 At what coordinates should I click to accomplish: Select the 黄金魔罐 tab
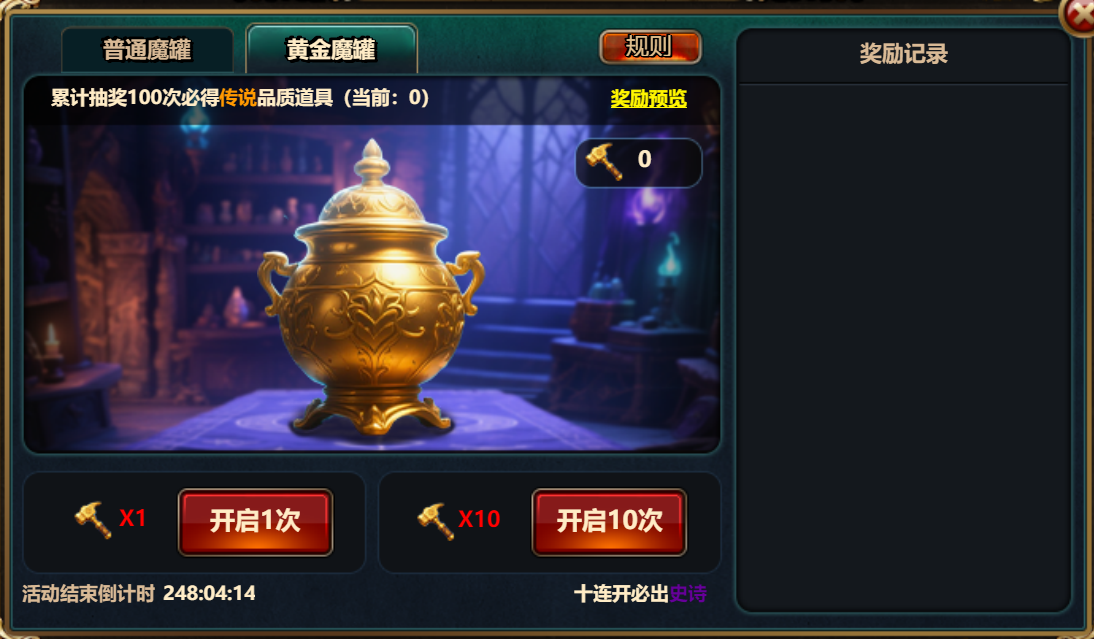pyautogui.click(x=331, y=49)
